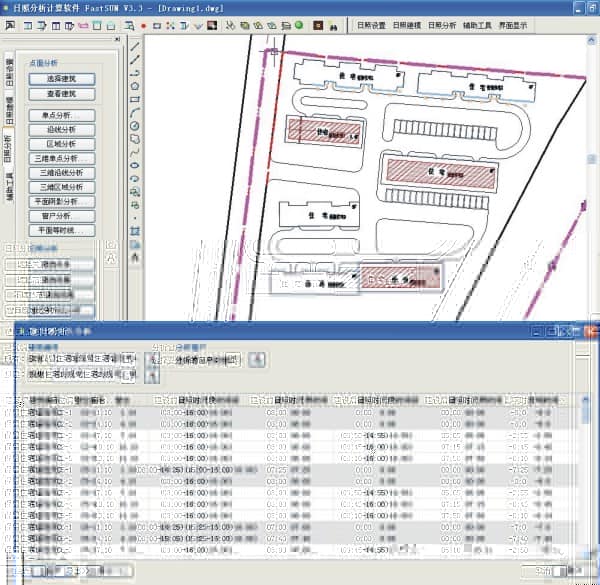Select the Circle draw tool
Screen dimensions: 600x585
point(135,125)
